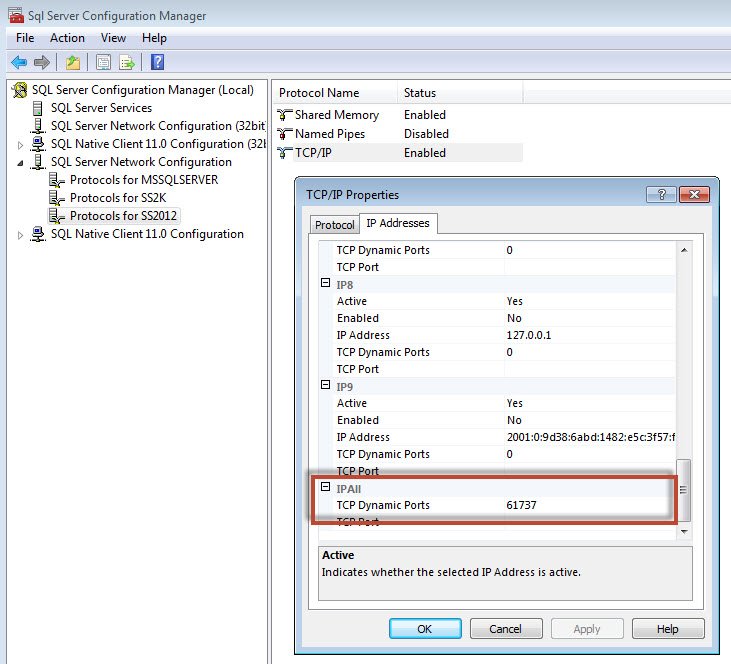The height and width of the screenshot is (664, 731).
Task: Click the Named Pipes protocol icon
Action: [284, 134]
